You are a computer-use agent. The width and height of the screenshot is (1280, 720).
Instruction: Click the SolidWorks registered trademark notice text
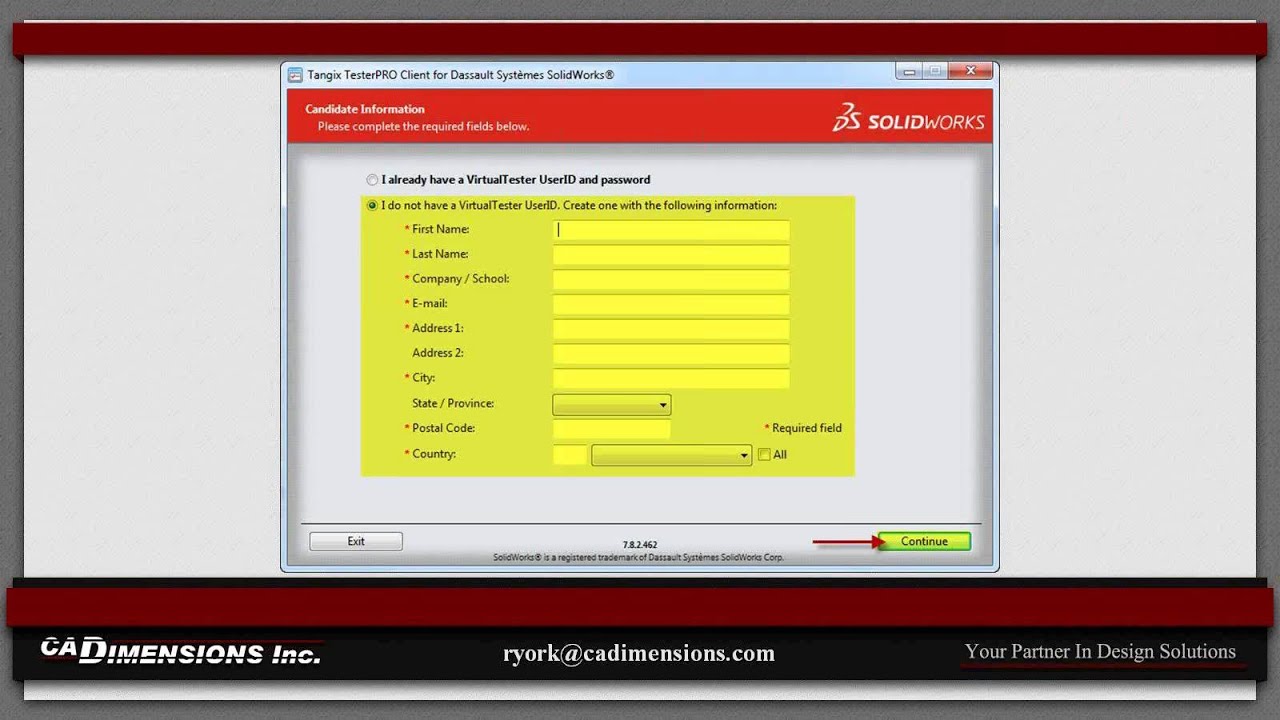638,557
